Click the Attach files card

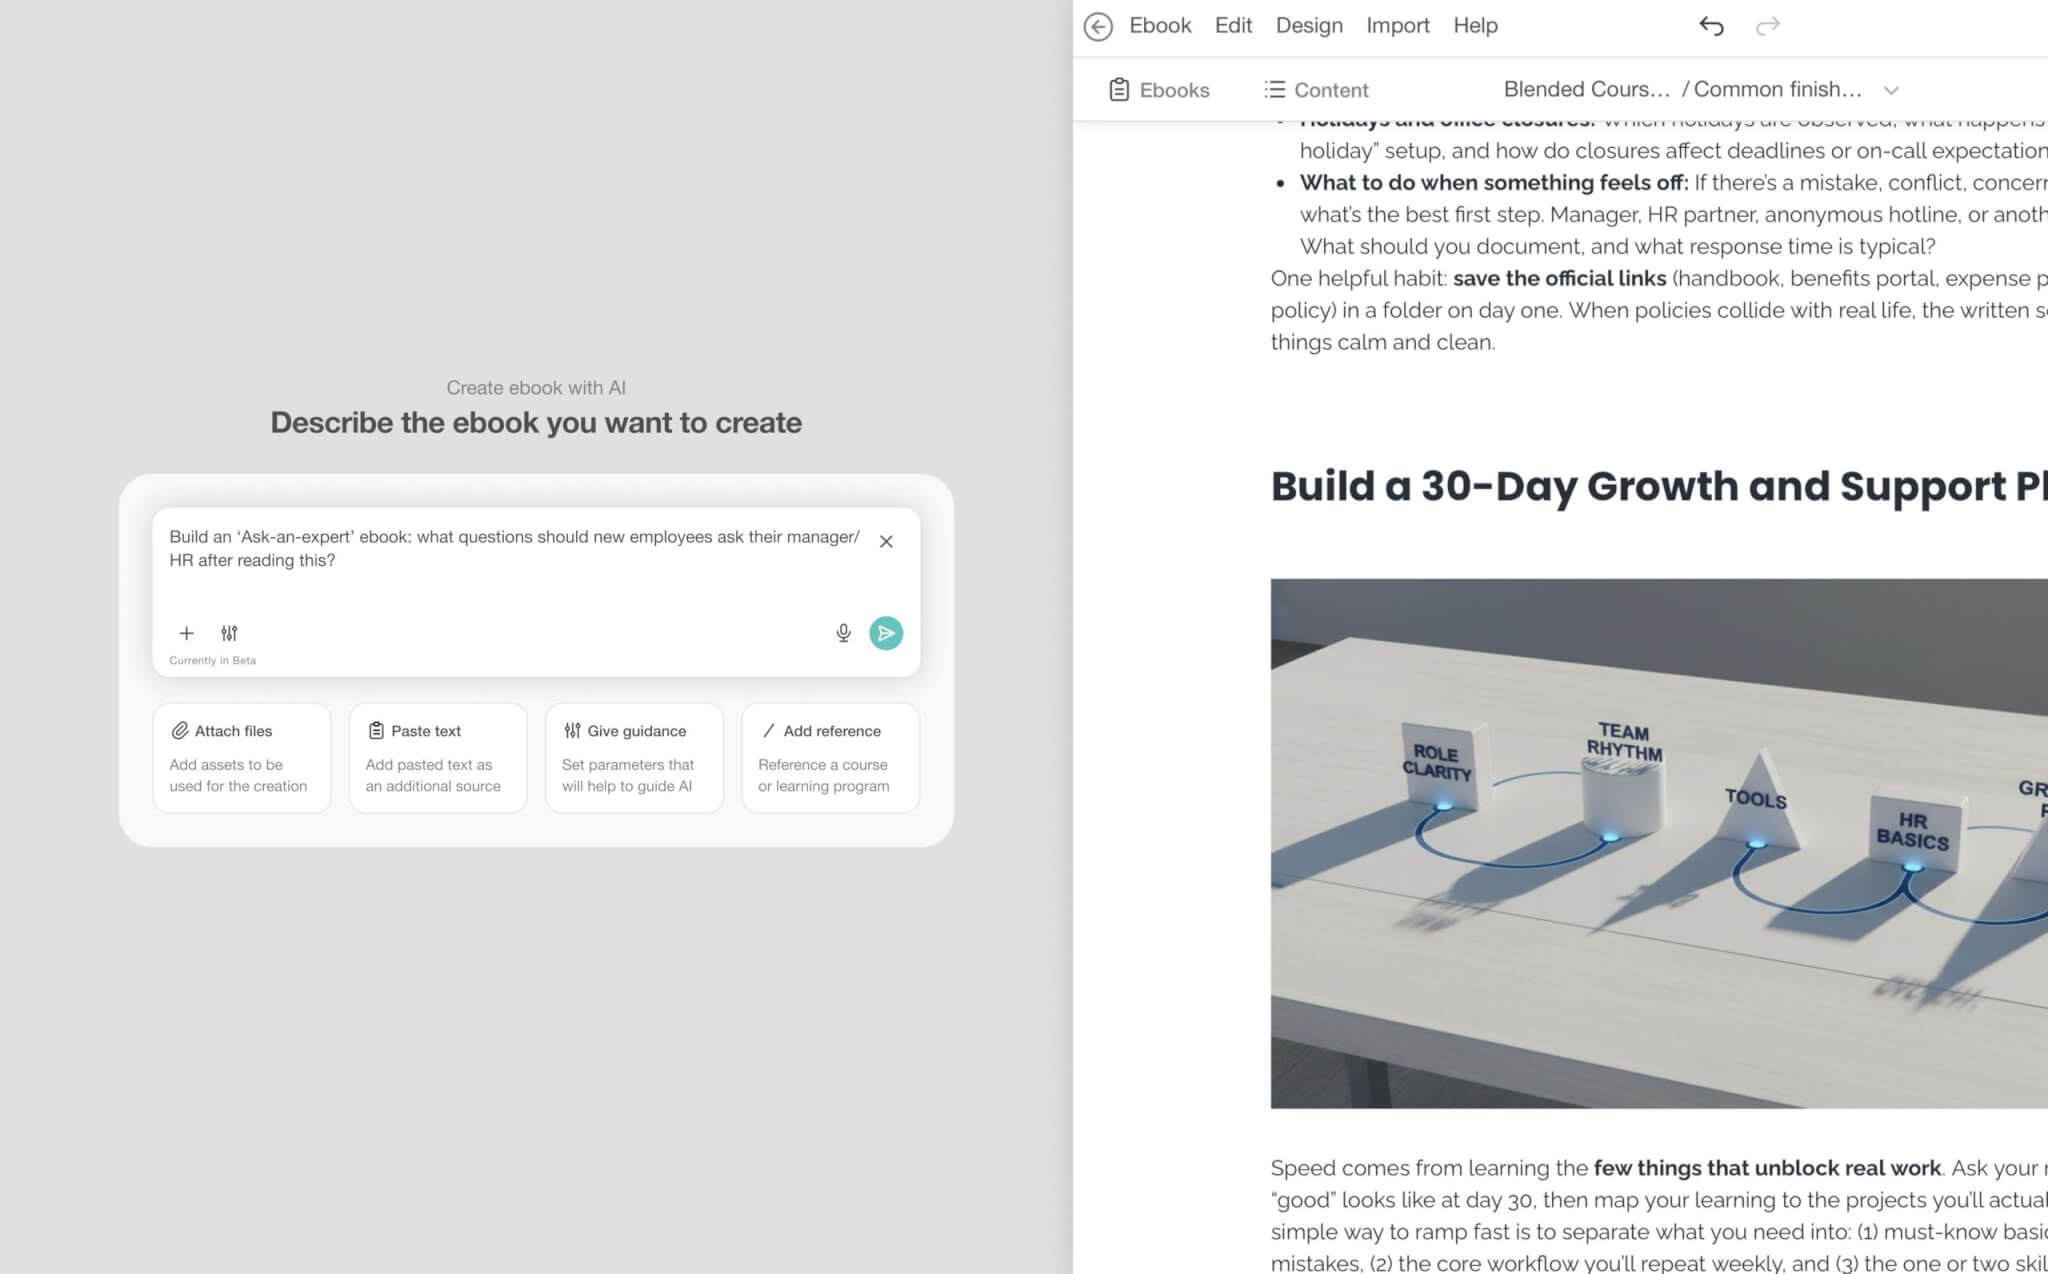[241, 758]
